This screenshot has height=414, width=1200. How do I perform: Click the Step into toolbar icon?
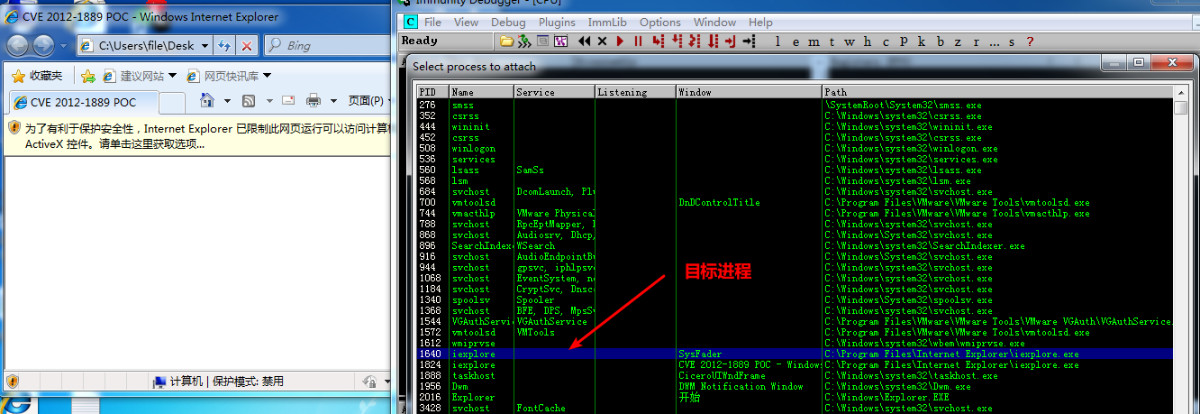click(658, 41)
